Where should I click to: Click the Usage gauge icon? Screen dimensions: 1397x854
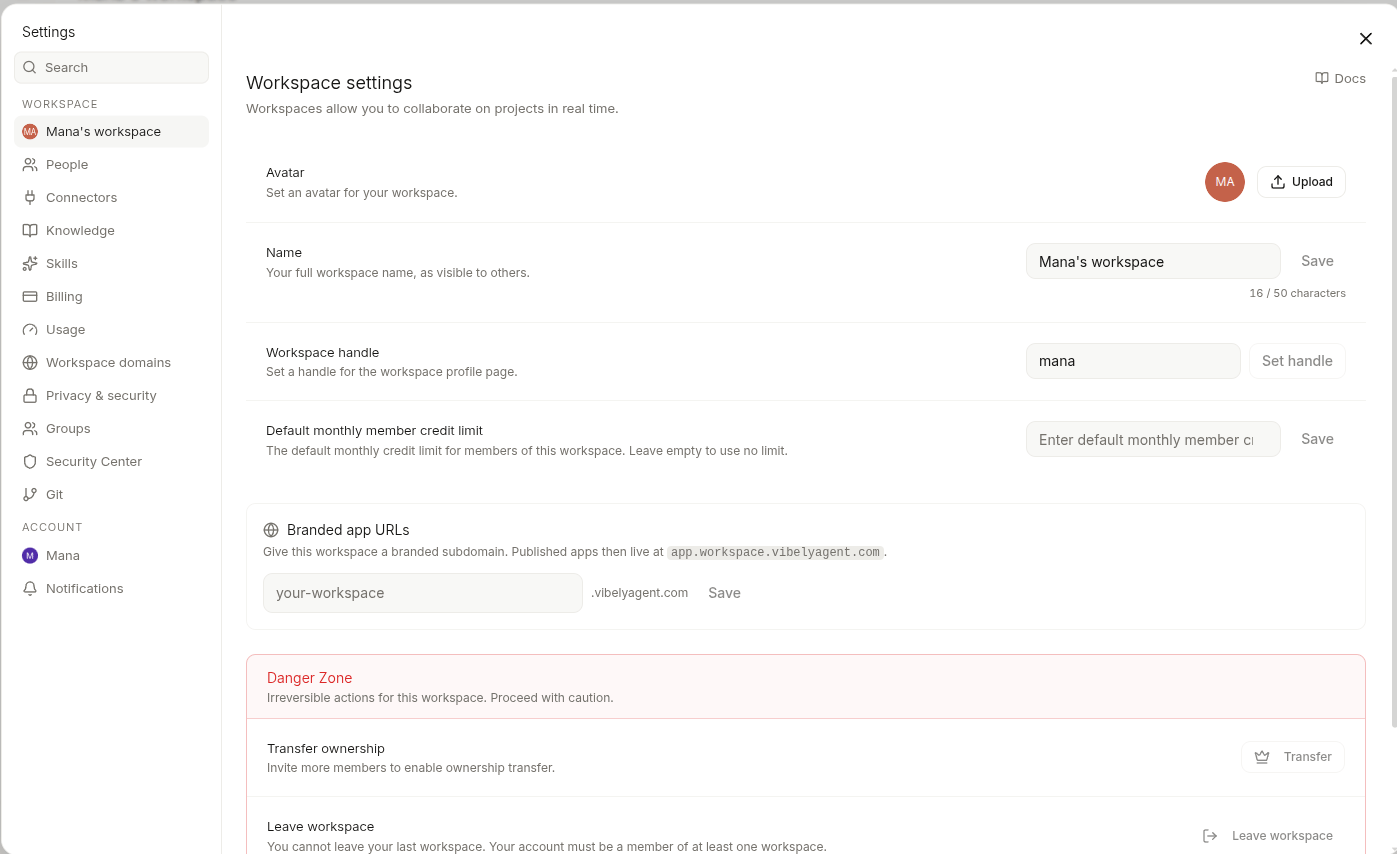coord(30,330)
